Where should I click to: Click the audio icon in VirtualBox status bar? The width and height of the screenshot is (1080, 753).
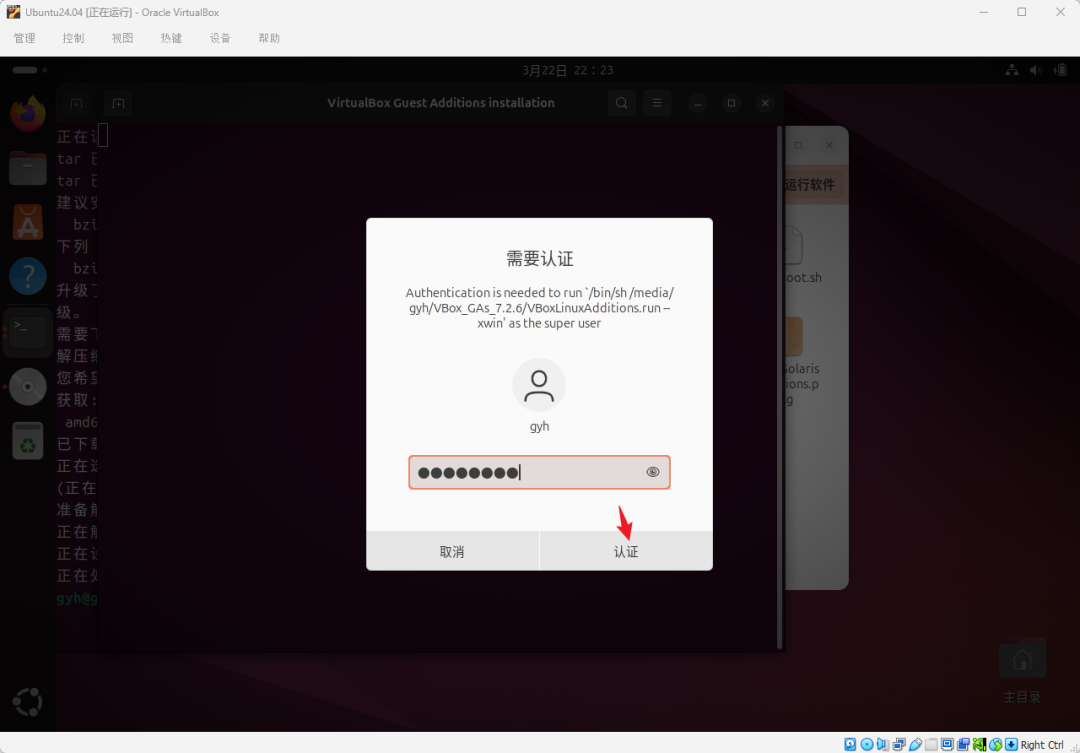click(880, 744)
